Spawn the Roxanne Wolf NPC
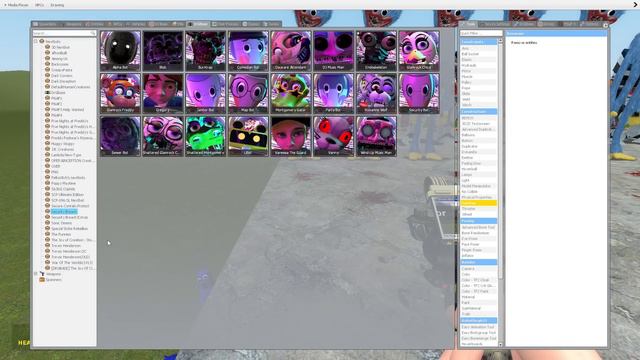This screenshot has width=640, height=360. tap(376, 93)
